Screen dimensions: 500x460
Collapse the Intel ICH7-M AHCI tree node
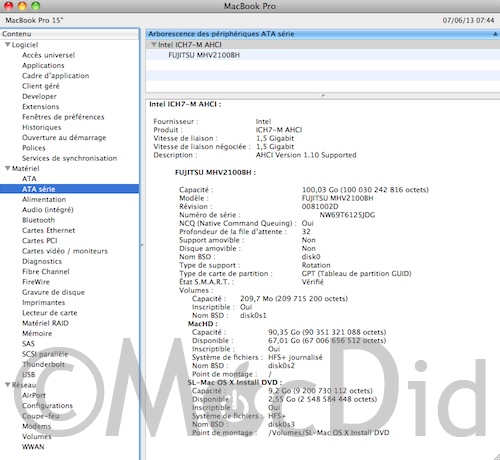click(153, 44)
